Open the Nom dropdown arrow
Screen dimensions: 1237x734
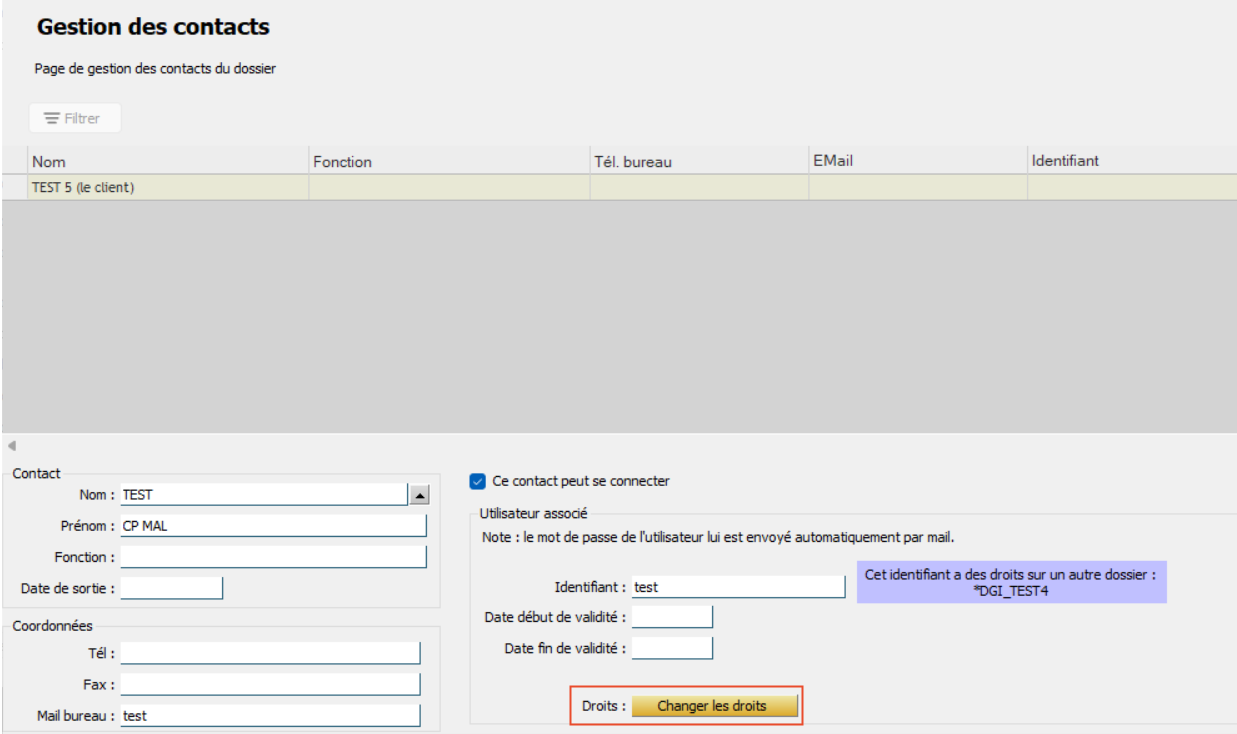[420, 494]
